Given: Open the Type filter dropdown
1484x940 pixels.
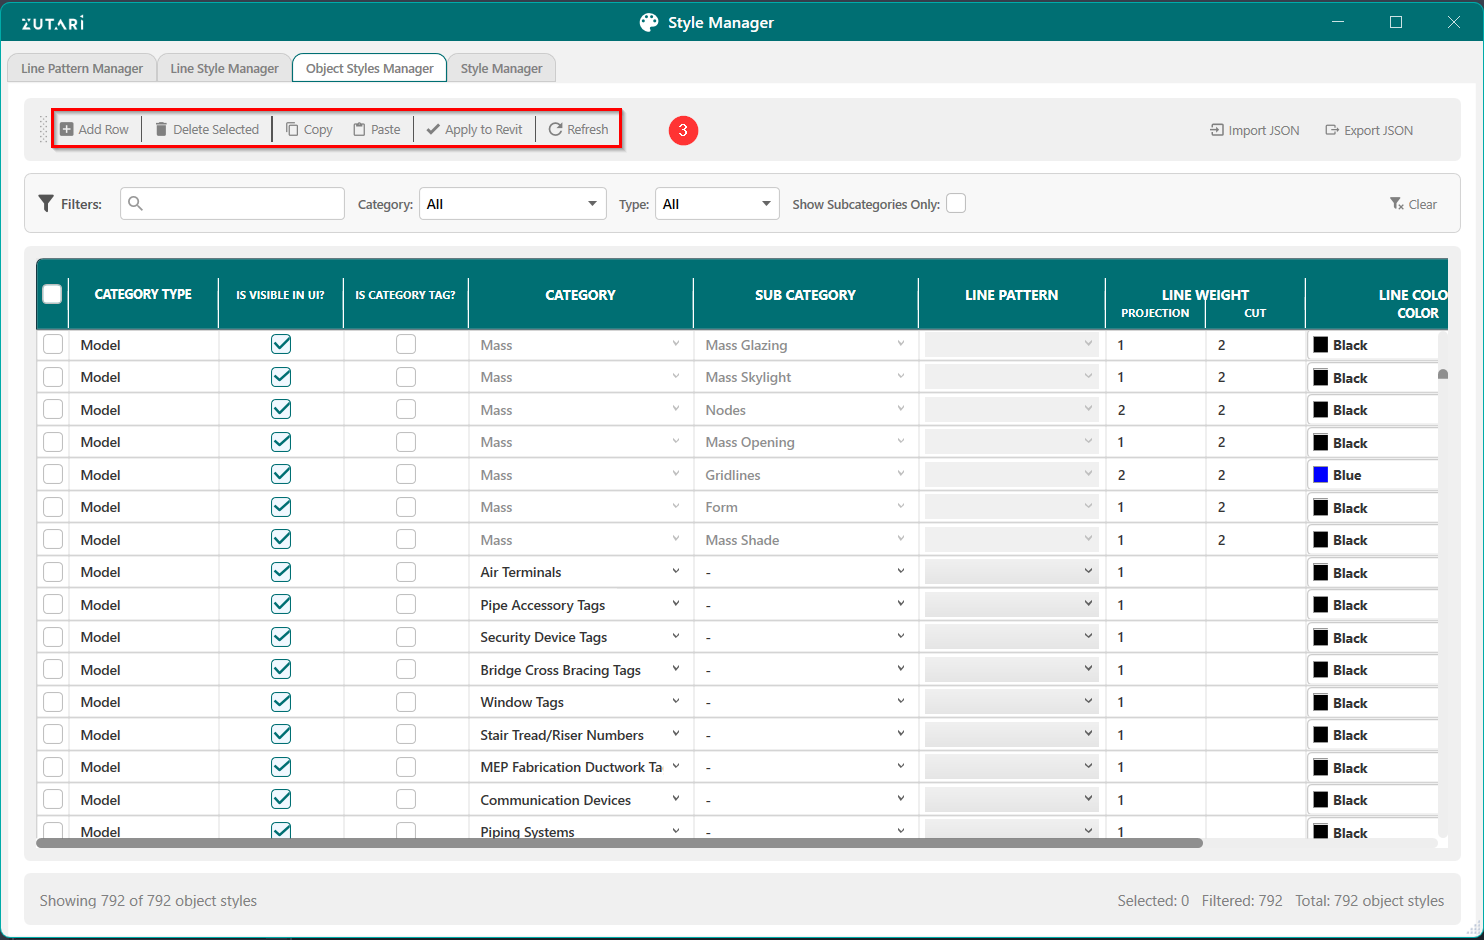Looking at the screenshot, I should pyautogui.click(x=717, y=204).
